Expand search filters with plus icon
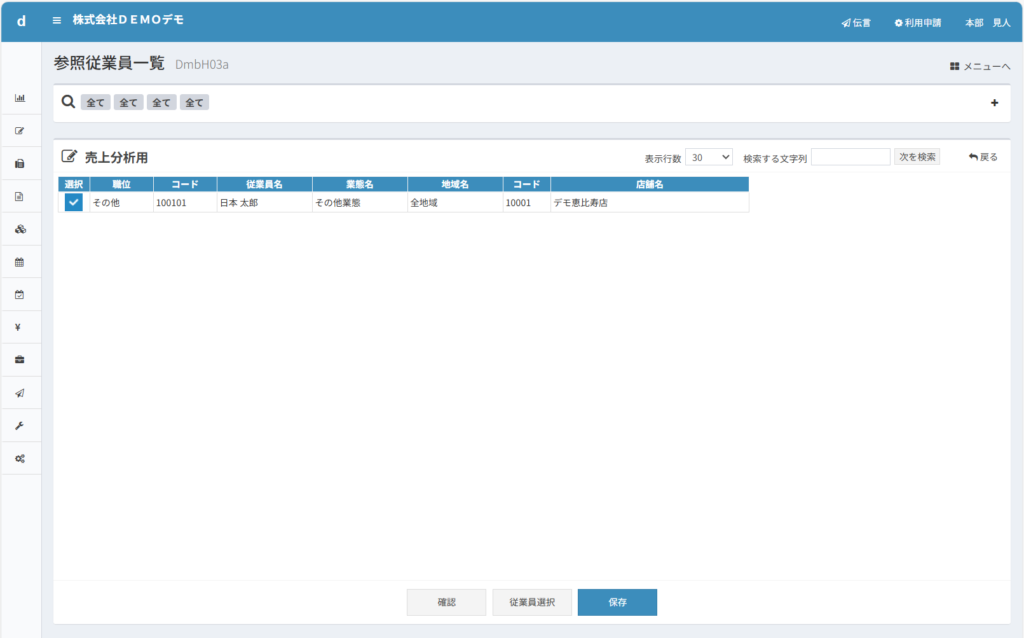 994,103
